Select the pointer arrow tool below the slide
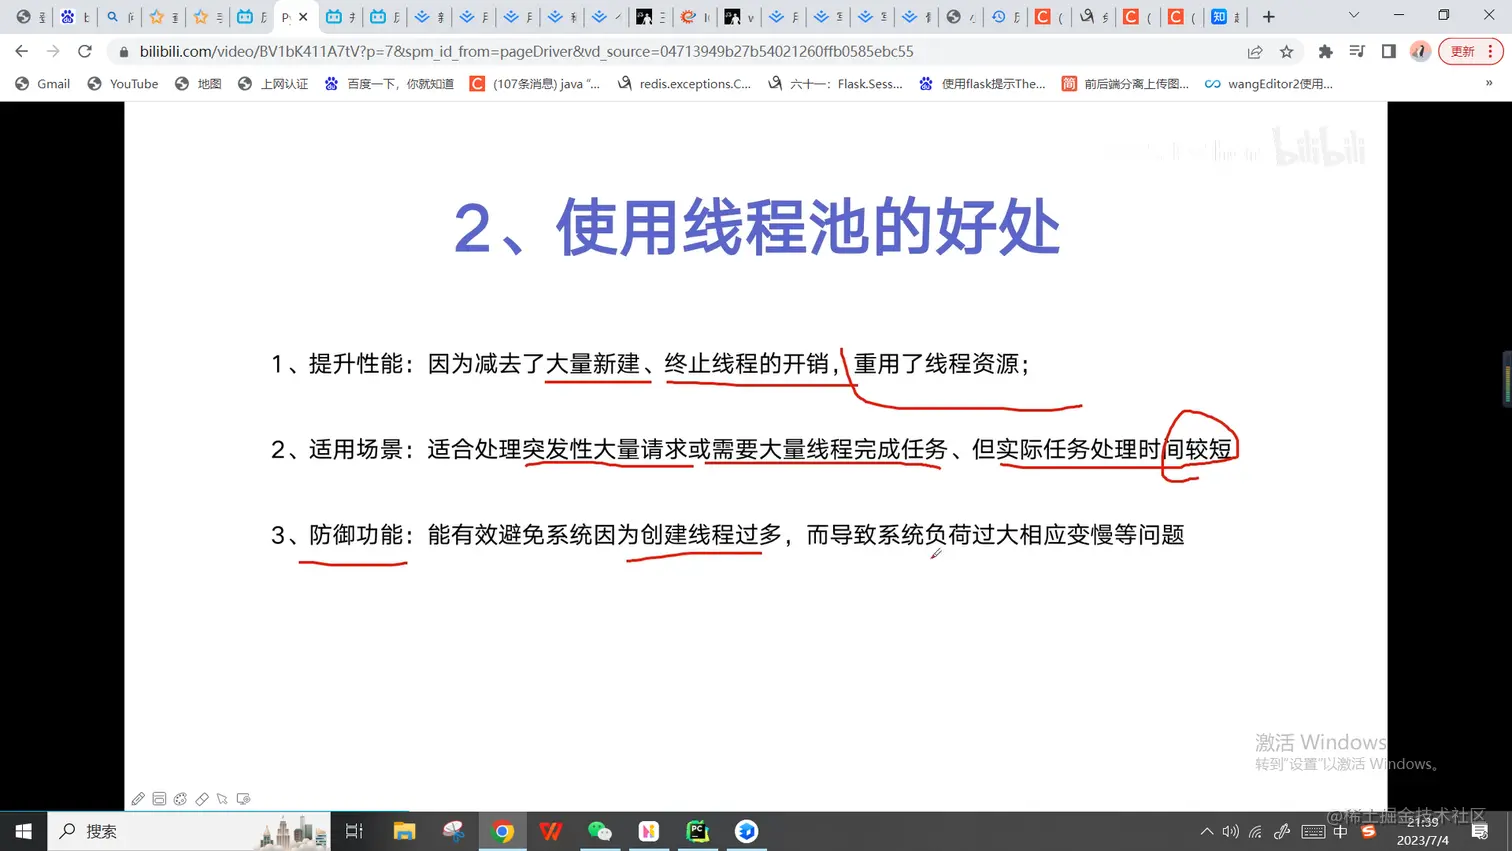The width and height of the screenshot is (1512, 851). point(223,799)
